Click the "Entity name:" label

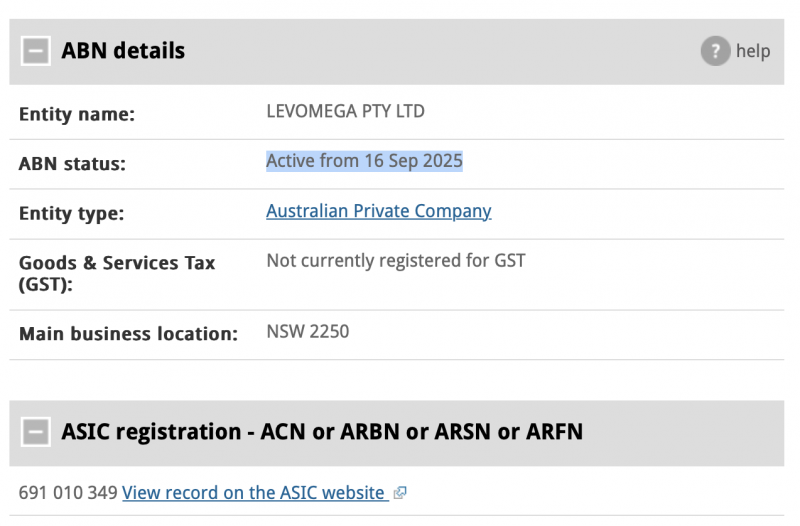tap(76, 114)
